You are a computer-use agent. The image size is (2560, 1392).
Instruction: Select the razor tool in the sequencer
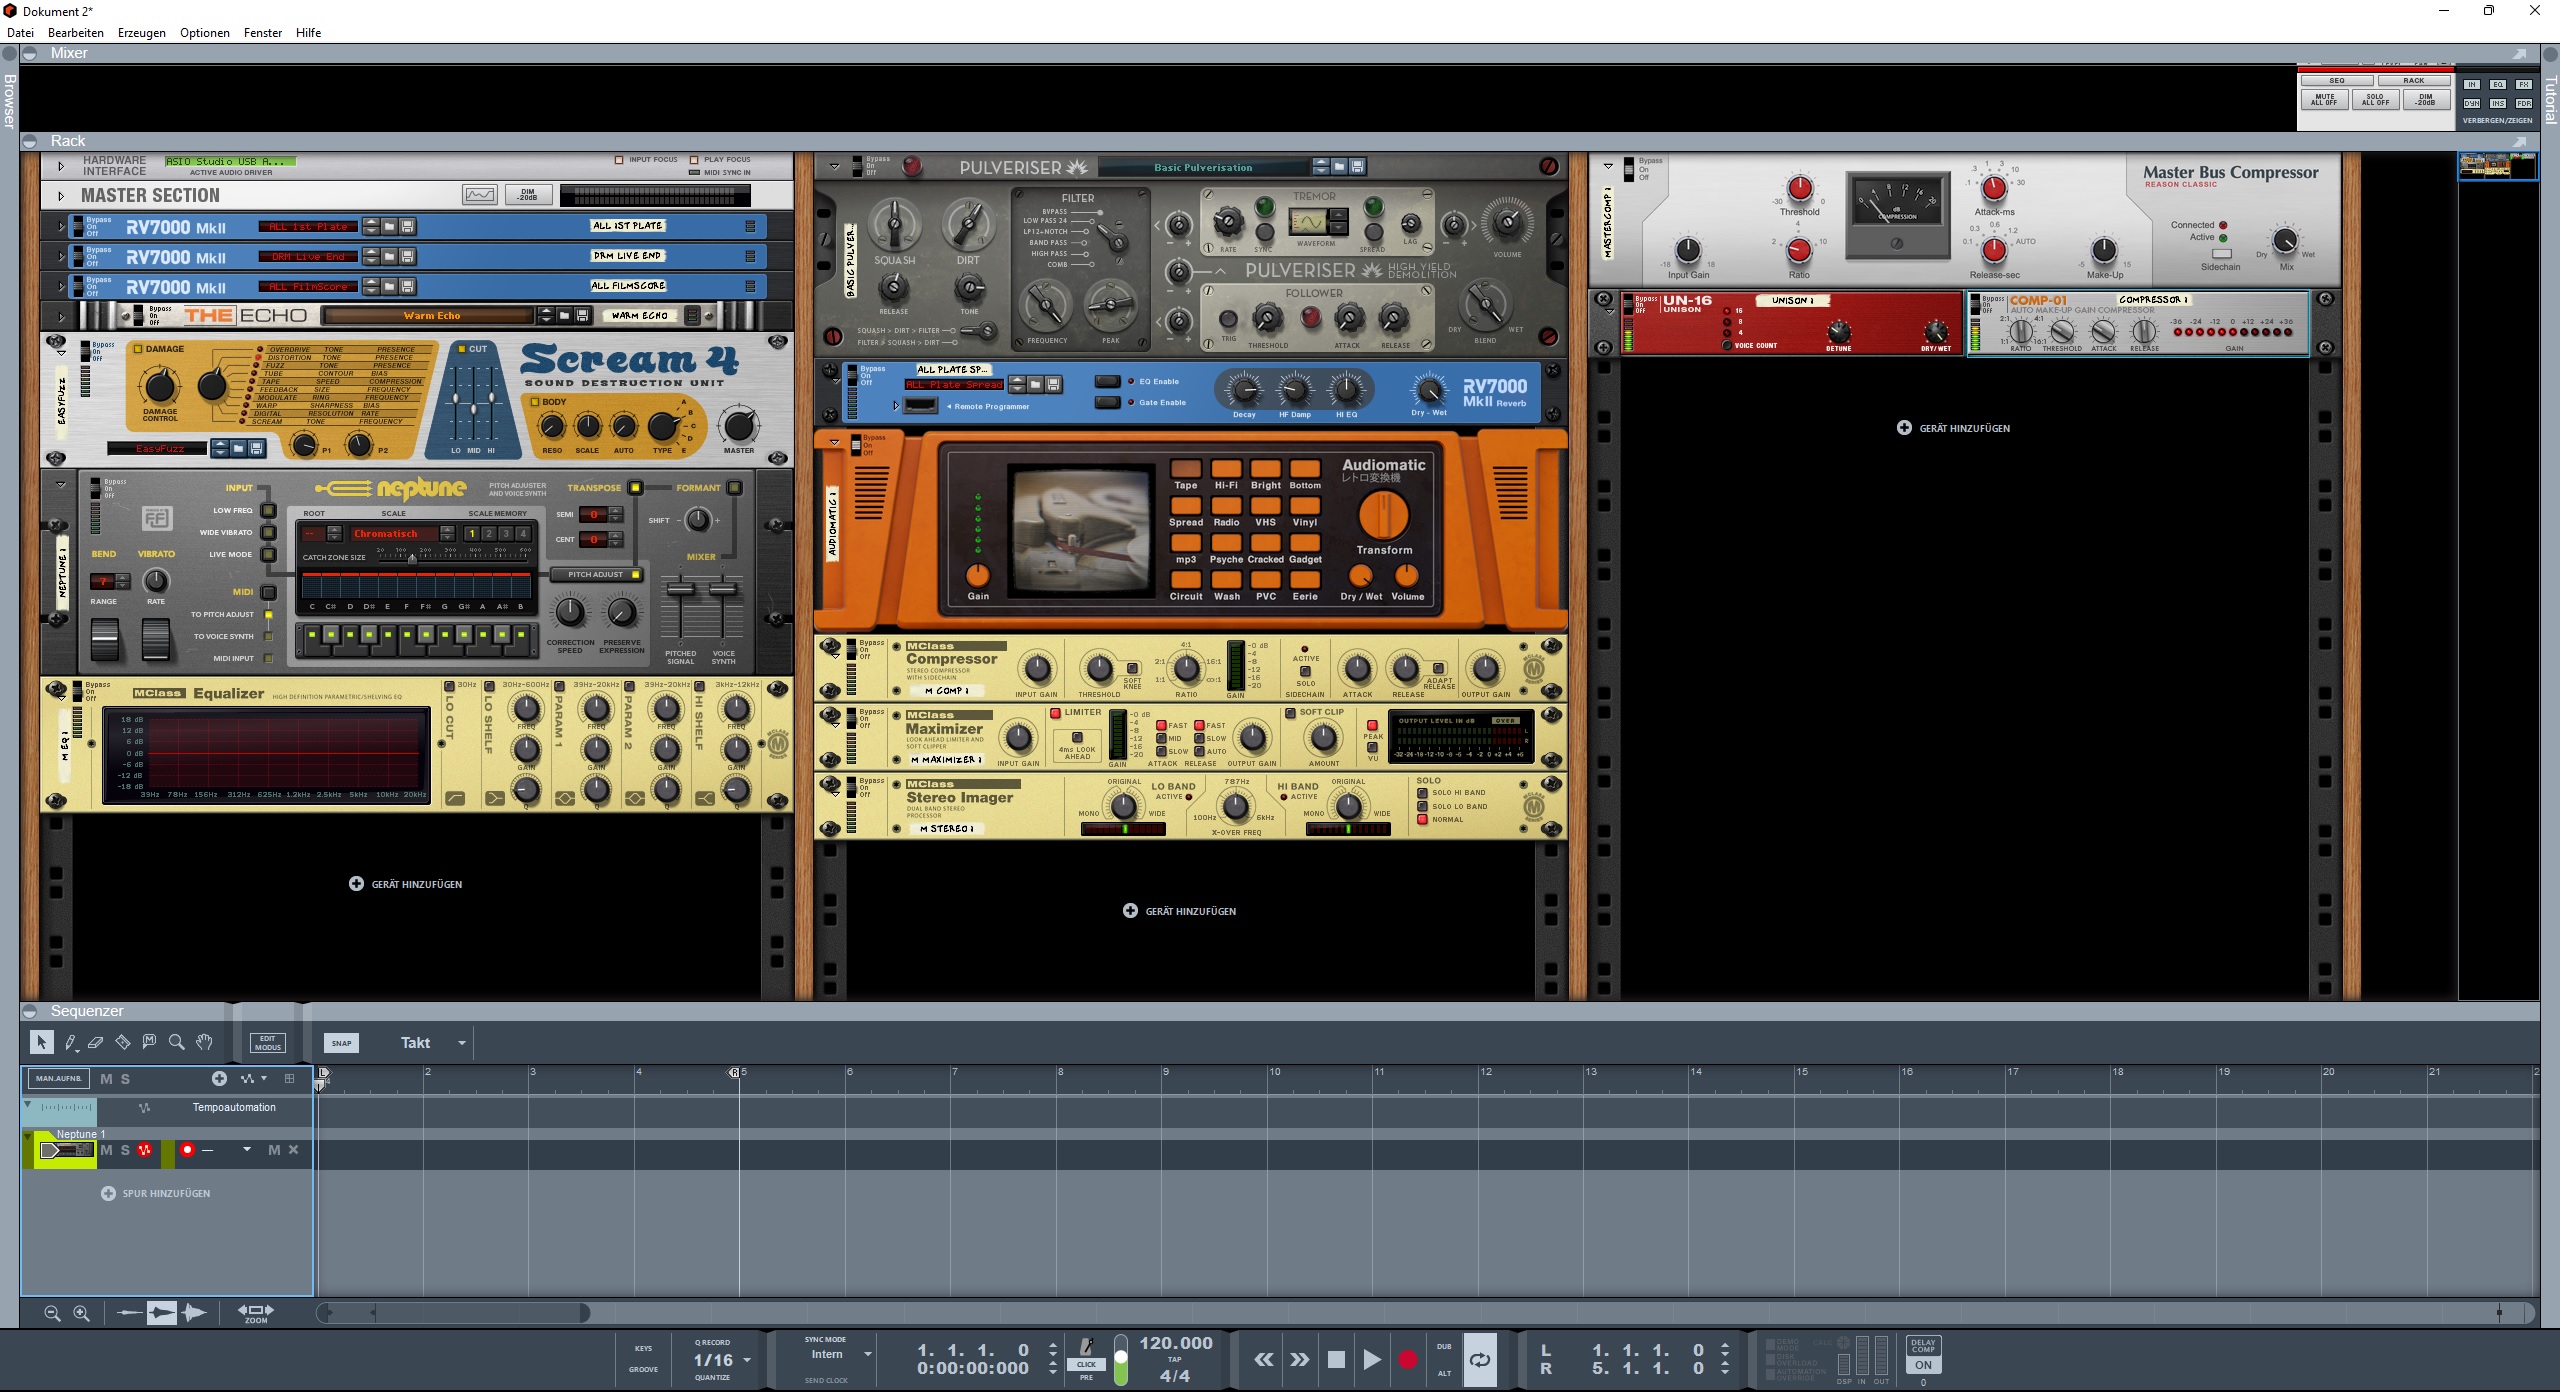point(123,1042)
